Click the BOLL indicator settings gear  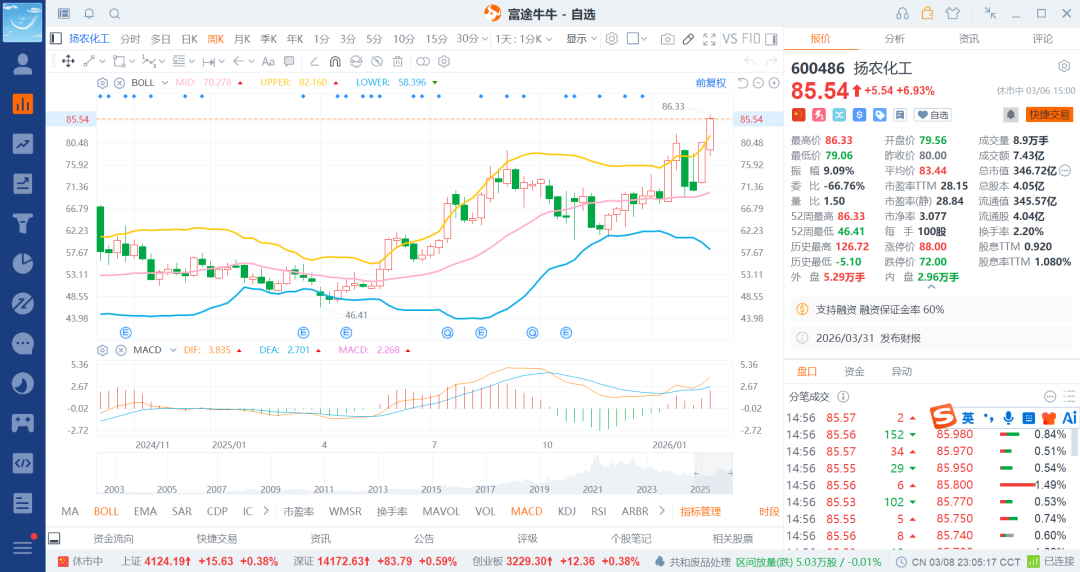pos(102,82)
